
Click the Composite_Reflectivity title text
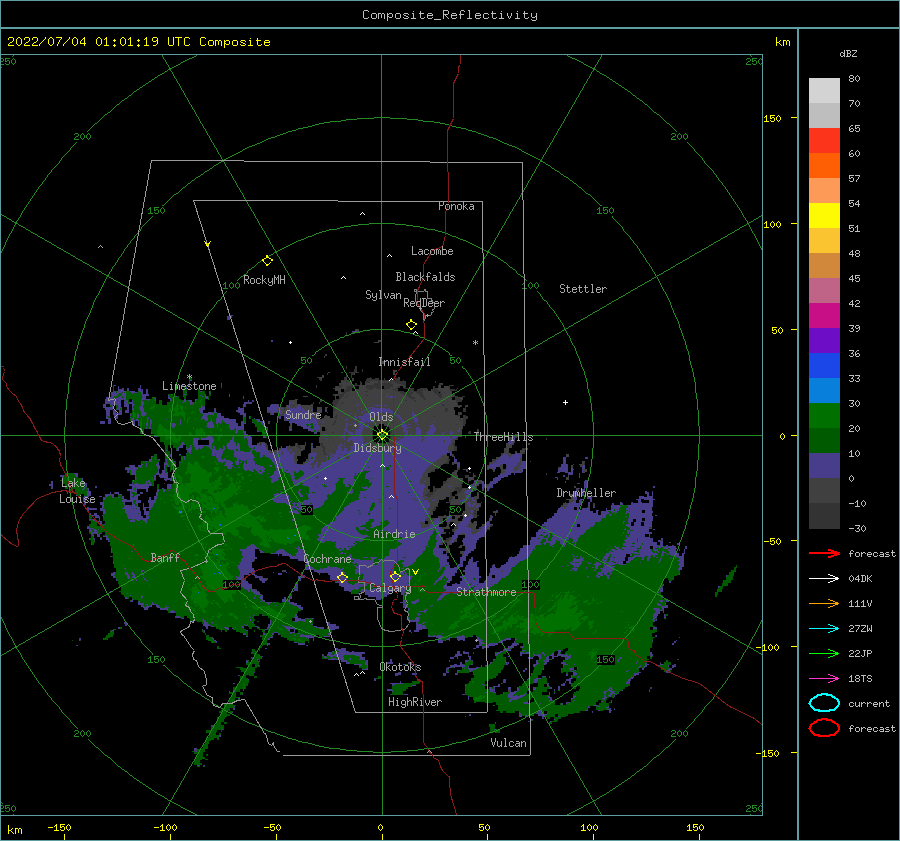click(450, 15)
